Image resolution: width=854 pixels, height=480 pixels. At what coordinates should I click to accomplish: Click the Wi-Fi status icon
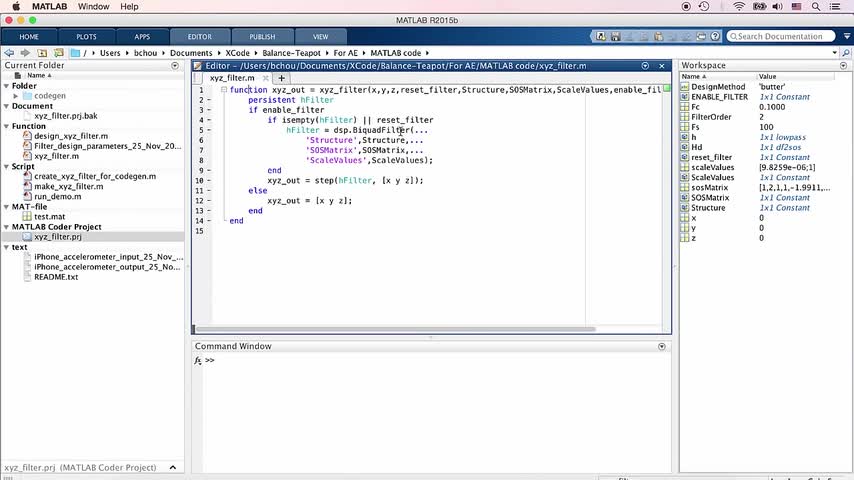pyautogui.click(x=739, y=7)
